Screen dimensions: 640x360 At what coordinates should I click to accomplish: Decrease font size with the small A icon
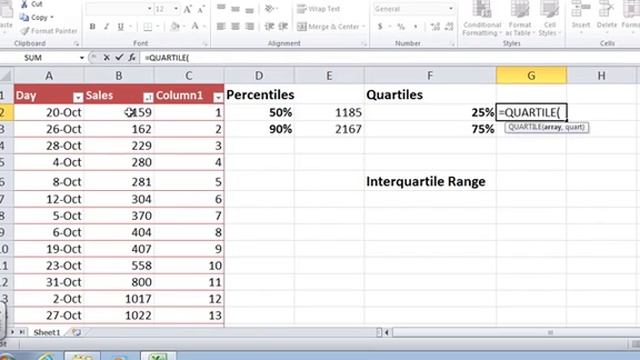tap(201, 9)
